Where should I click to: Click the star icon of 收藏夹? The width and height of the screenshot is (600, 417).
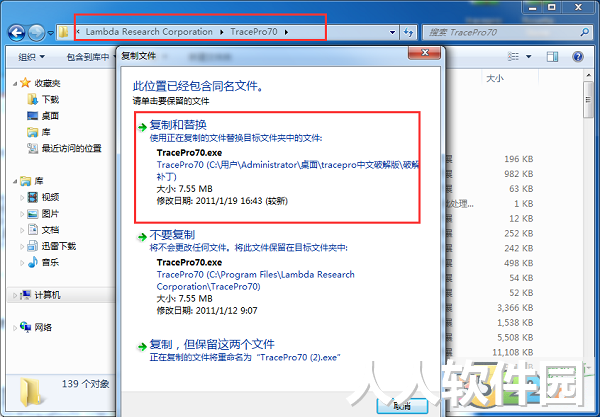[x=25, y=82]
